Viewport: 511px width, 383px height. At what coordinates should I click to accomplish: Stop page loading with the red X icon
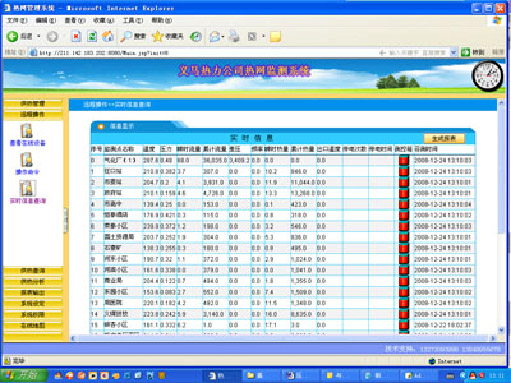point(76,36)
